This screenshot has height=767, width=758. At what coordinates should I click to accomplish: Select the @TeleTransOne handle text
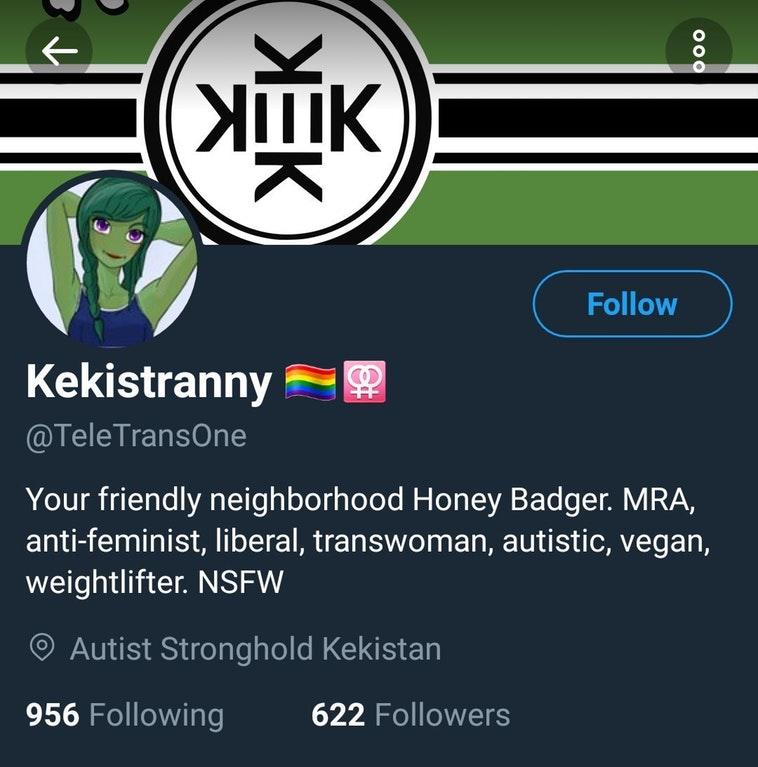point(136,436)
